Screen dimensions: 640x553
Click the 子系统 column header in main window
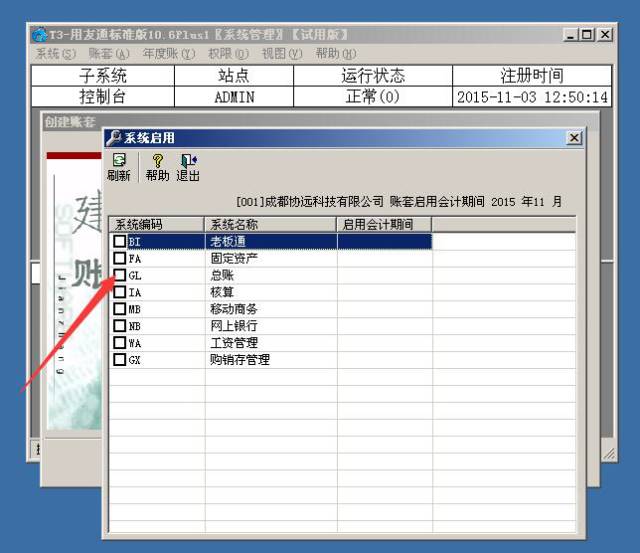[x=103, y=76]
